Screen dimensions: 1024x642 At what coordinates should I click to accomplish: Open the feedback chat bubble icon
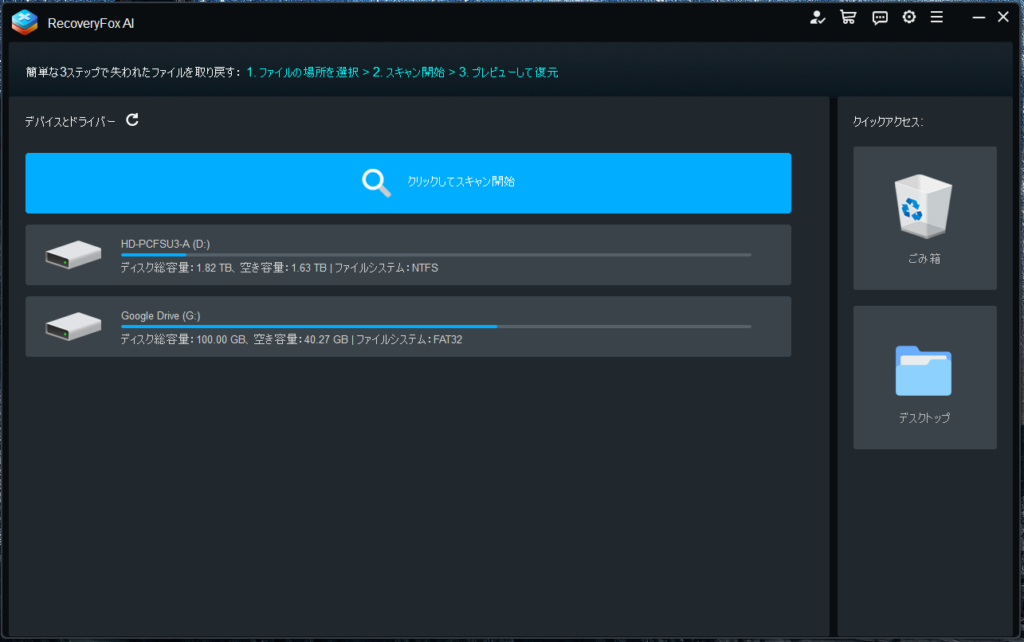(x=879, y=17)
